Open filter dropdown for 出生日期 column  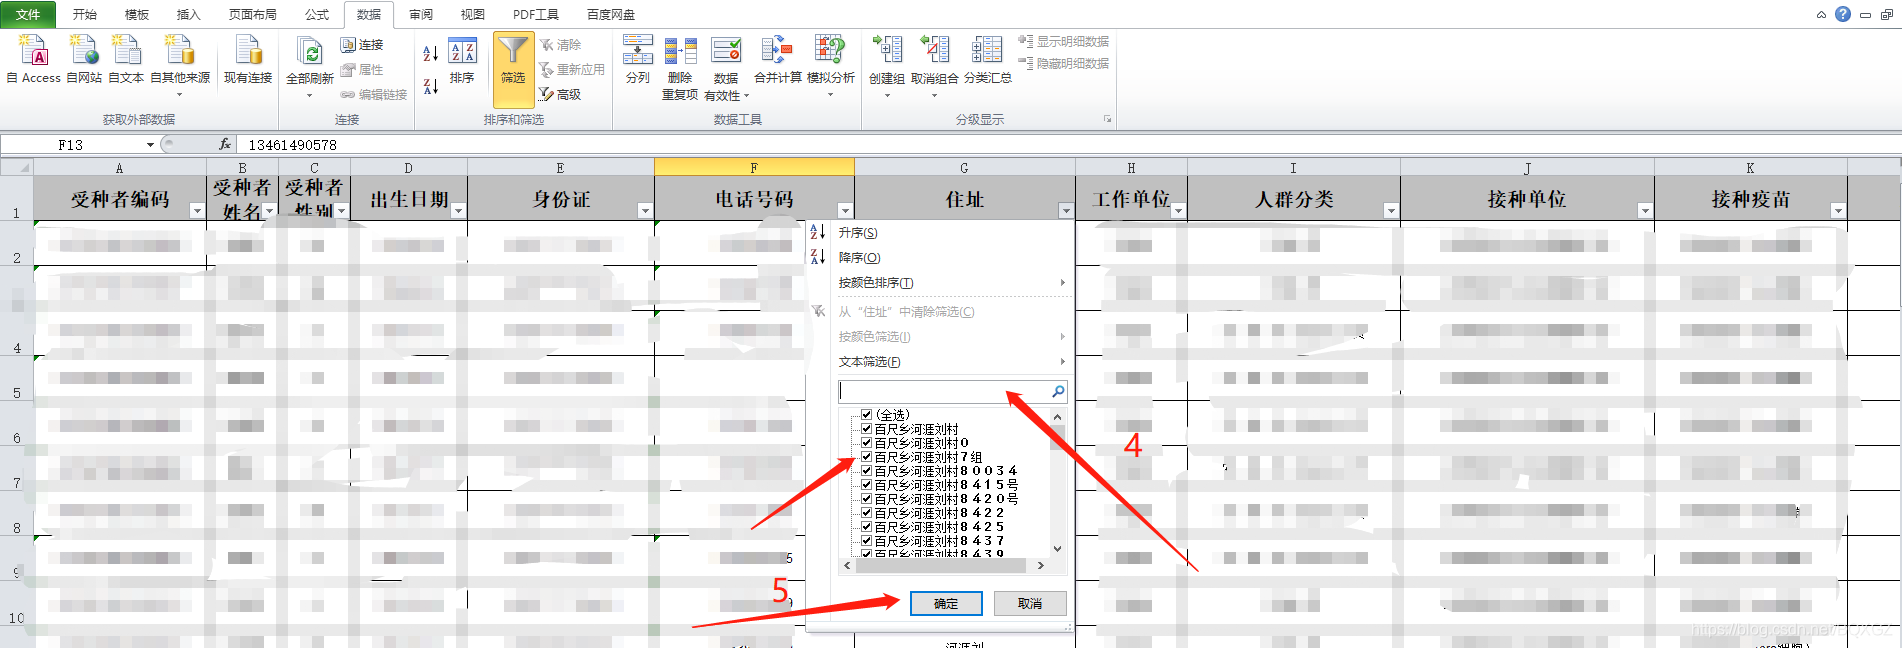coord(458,211)
